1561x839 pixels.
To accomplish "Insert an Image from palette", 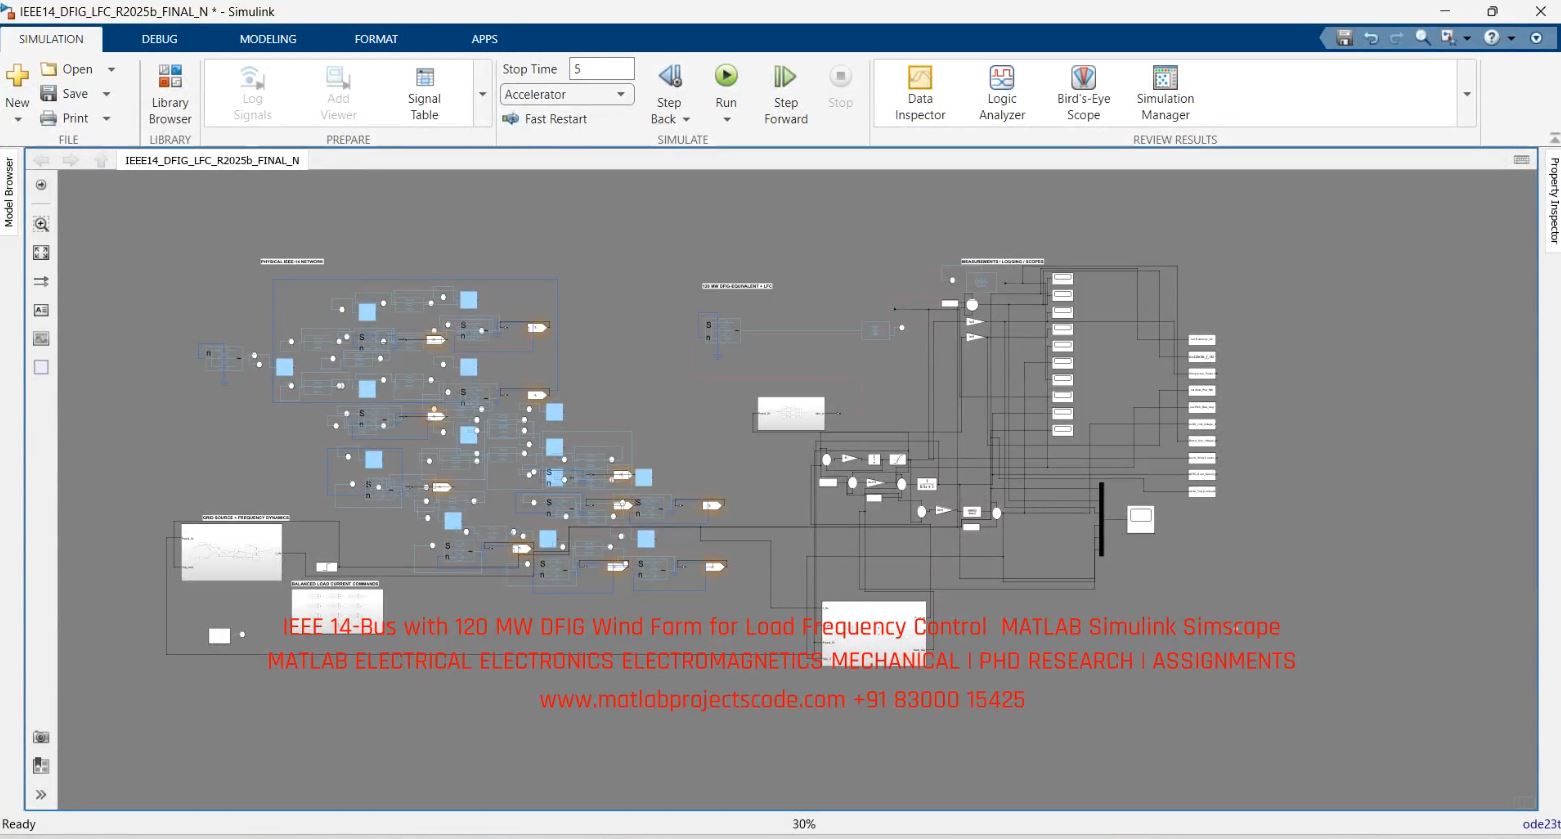I will [x=41, y=339].
